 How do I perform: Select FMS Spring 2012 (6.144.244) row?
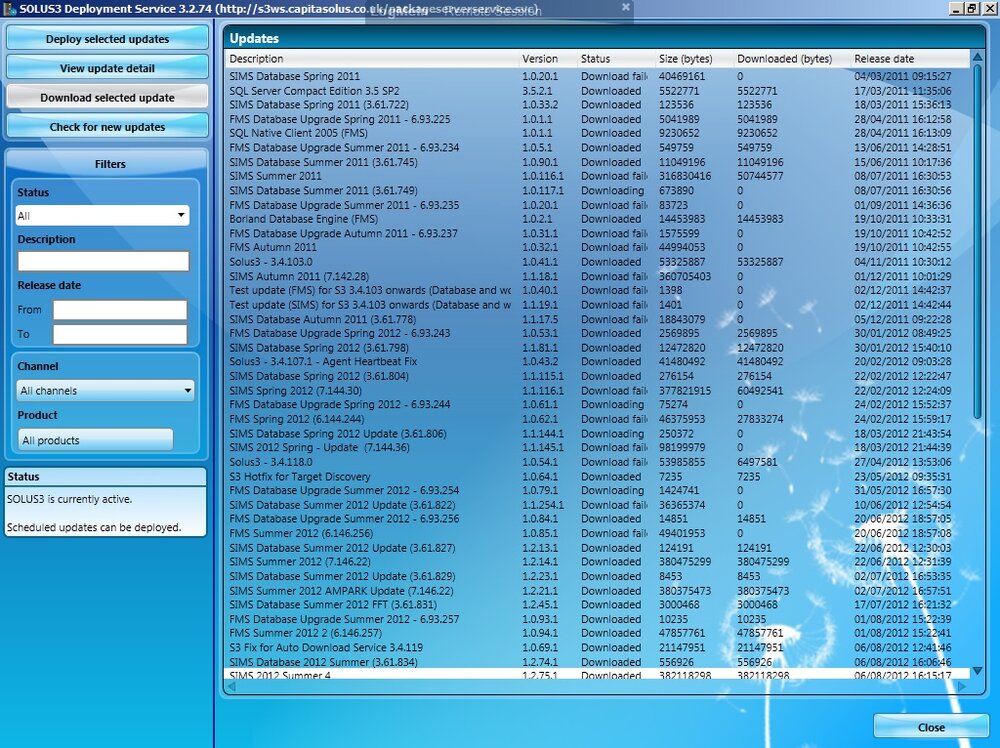[597, 419]
